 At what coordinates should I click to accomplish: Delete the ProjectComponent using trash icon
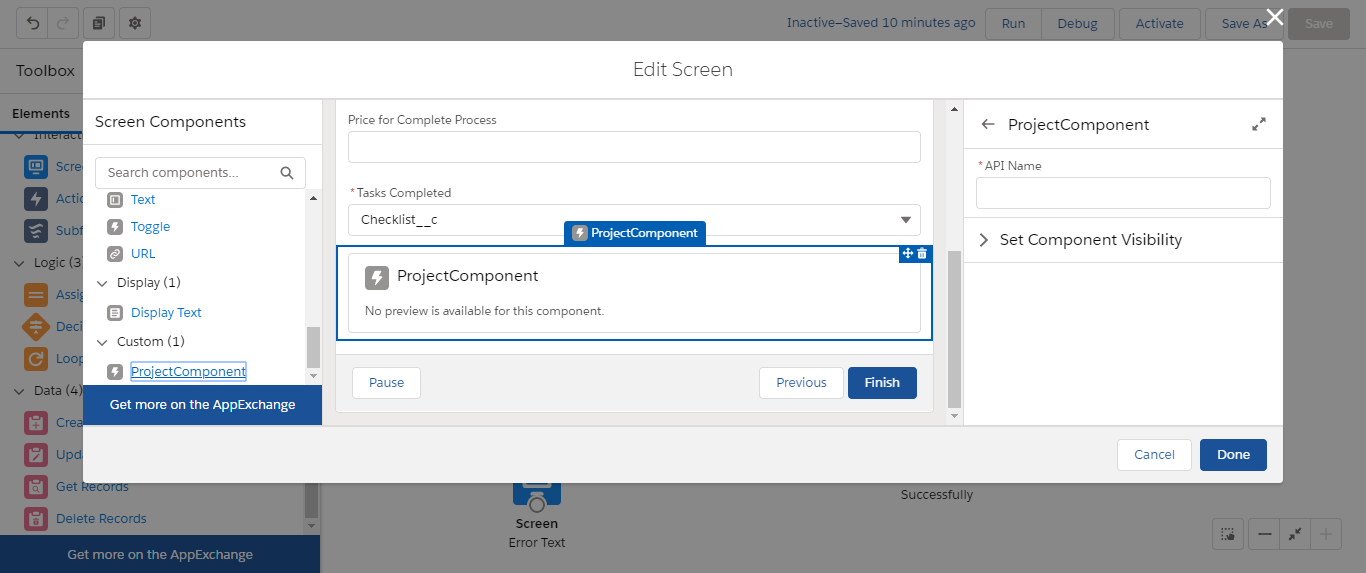point(922,254)
